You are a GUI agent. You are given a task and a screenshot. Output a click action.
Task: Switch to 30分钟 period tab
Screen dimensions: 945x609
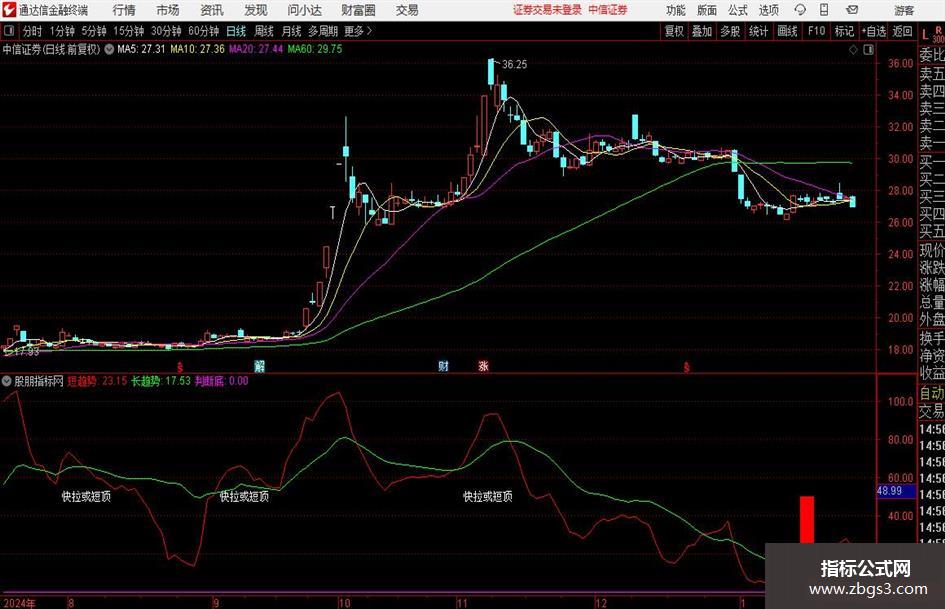pyautogui.click(x=166, y=31)
